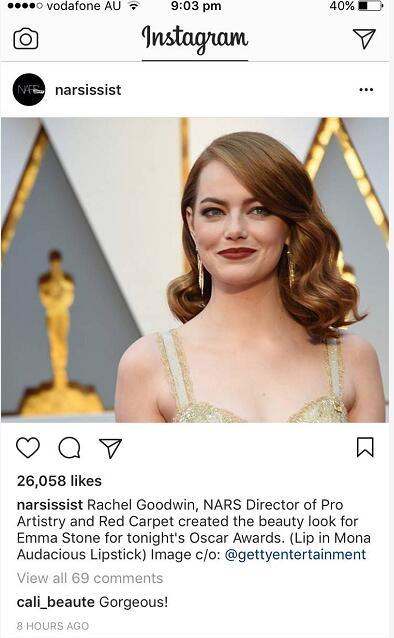394x638 pixels.
Task: Tap the Emma Stone post photo
Action: click(195, 270)
